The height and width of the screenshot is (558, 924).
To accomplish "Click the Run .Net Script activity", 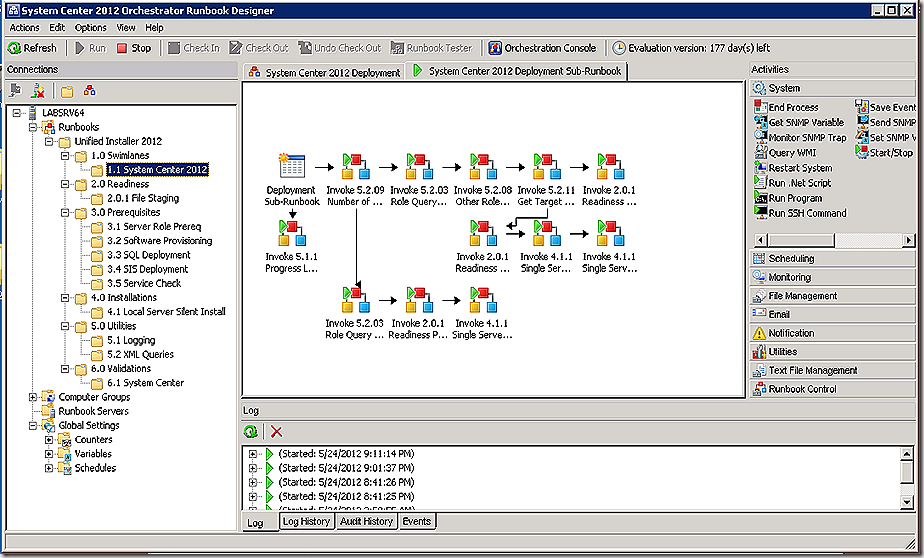I will click(x=793, y=183).
